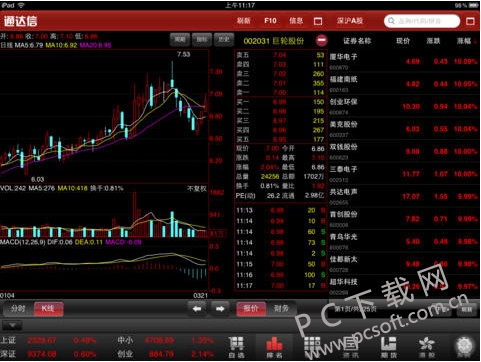Switch to the 分时 intraday tab
This screenshot has width=481, height=362.
point(18,309)
